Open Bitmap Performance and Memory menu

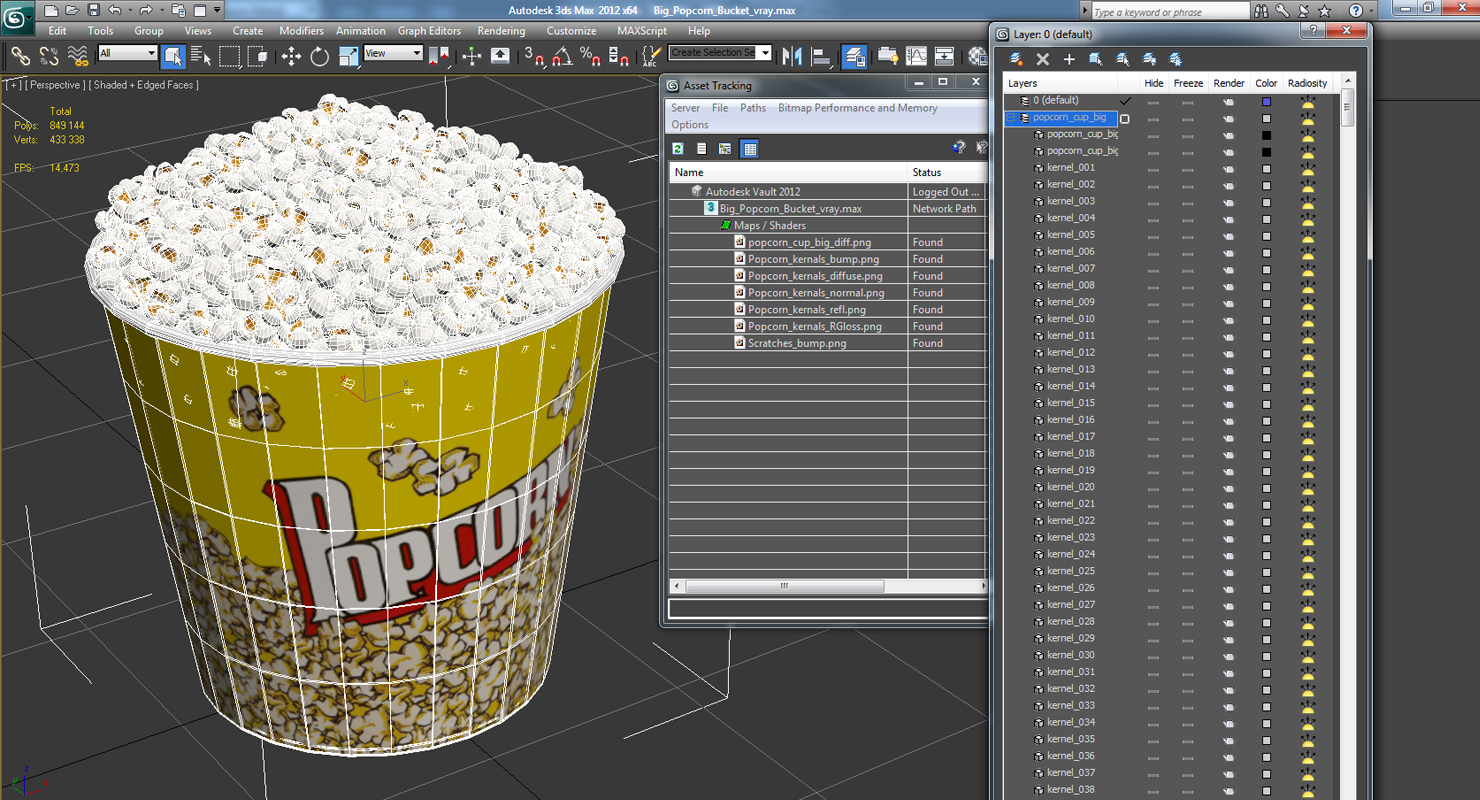[858, 108]
